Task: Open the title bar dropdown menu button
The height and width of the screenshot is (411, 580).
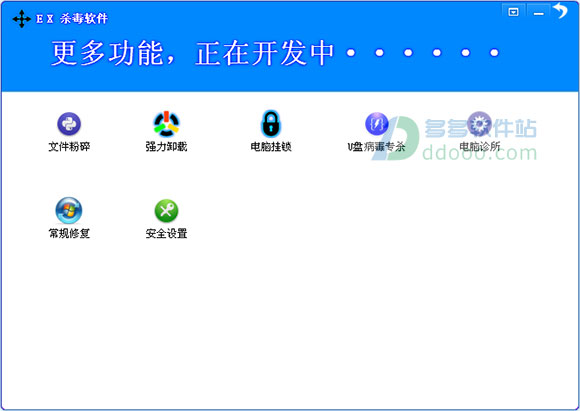Action: (513, 11)
